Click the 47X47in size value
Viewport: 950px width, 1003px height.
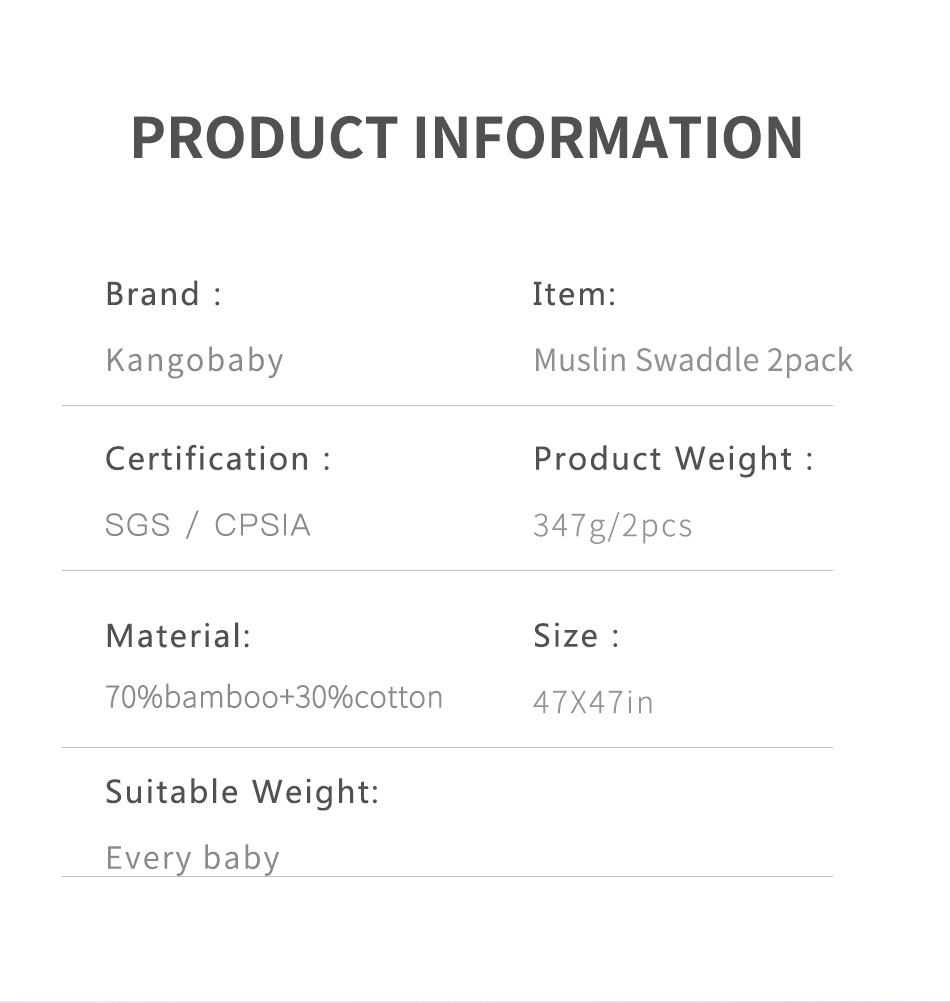593,702
